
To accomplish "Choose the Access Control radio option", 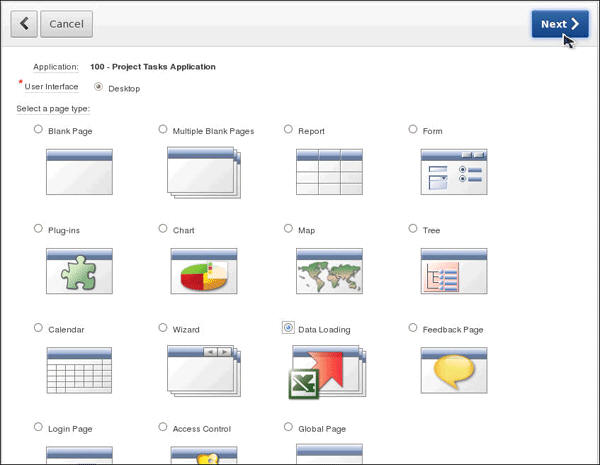I will pyautogui.click(x=163, y=426).
